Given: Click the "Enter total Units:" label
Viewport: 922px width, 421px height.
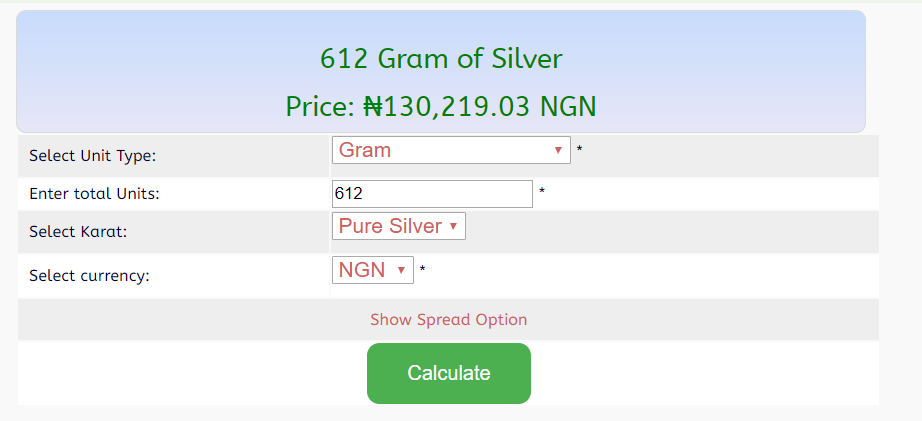Looking at the screenshot, I should point(94,194).
